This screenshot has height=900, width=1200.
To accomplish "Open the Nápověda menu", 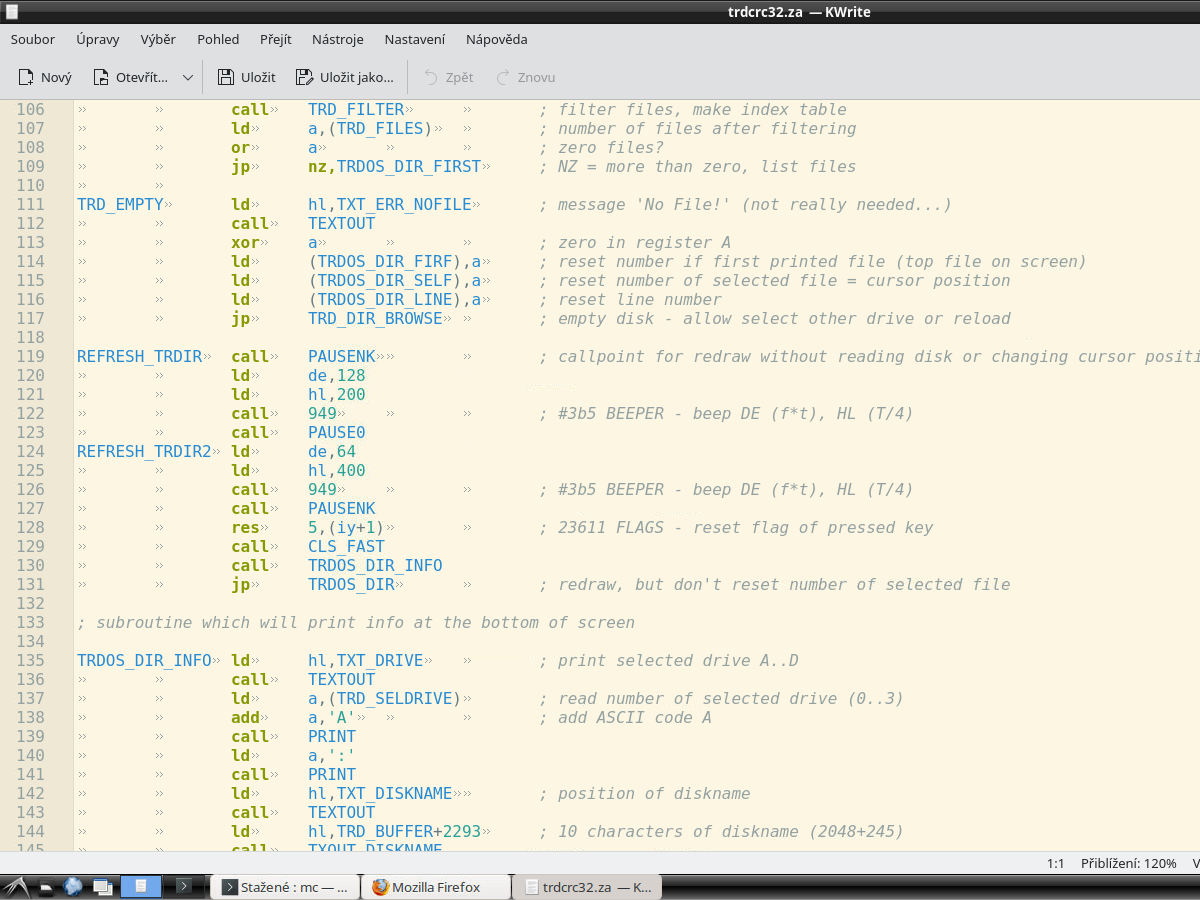I will [x=497, y=39].
